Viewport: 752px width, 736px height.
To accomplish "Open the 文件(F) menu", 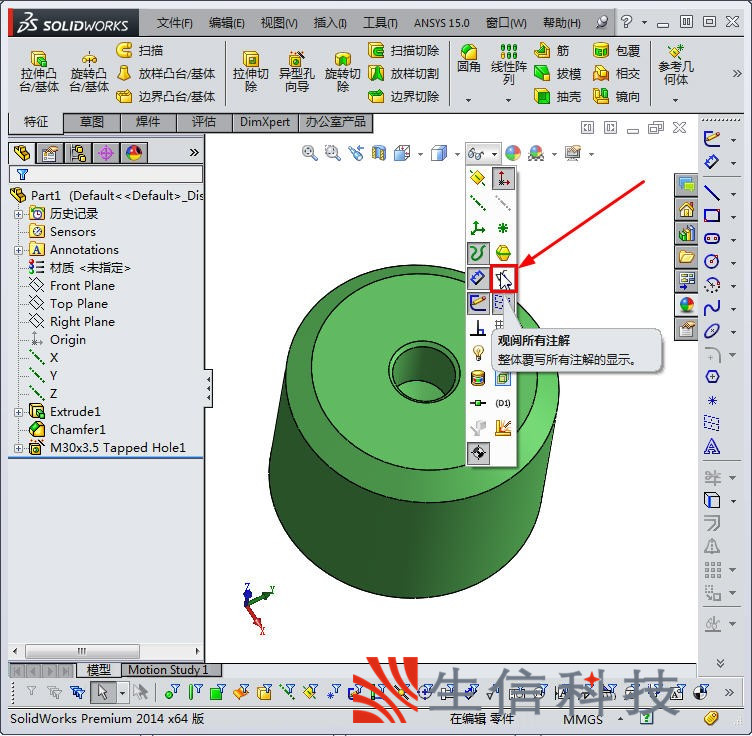I will coord(175,23).
